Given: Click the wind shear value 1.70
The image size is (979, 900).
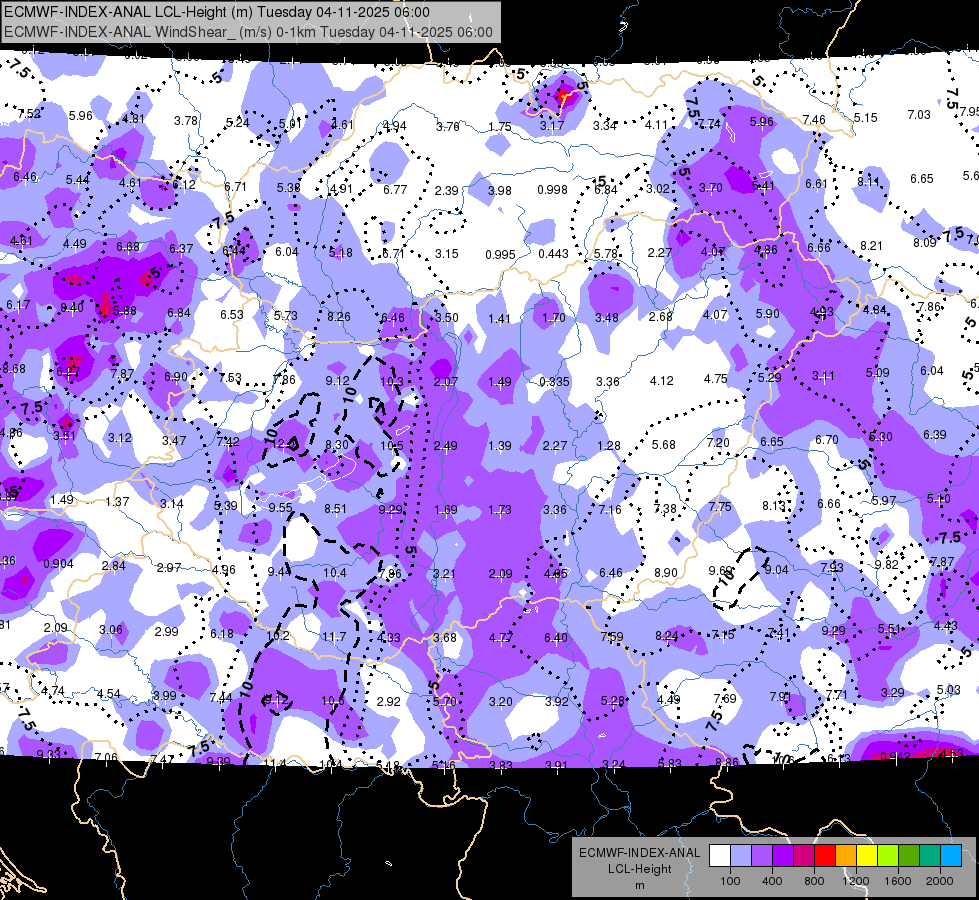Looking at the screenshot, I should 554,318.
